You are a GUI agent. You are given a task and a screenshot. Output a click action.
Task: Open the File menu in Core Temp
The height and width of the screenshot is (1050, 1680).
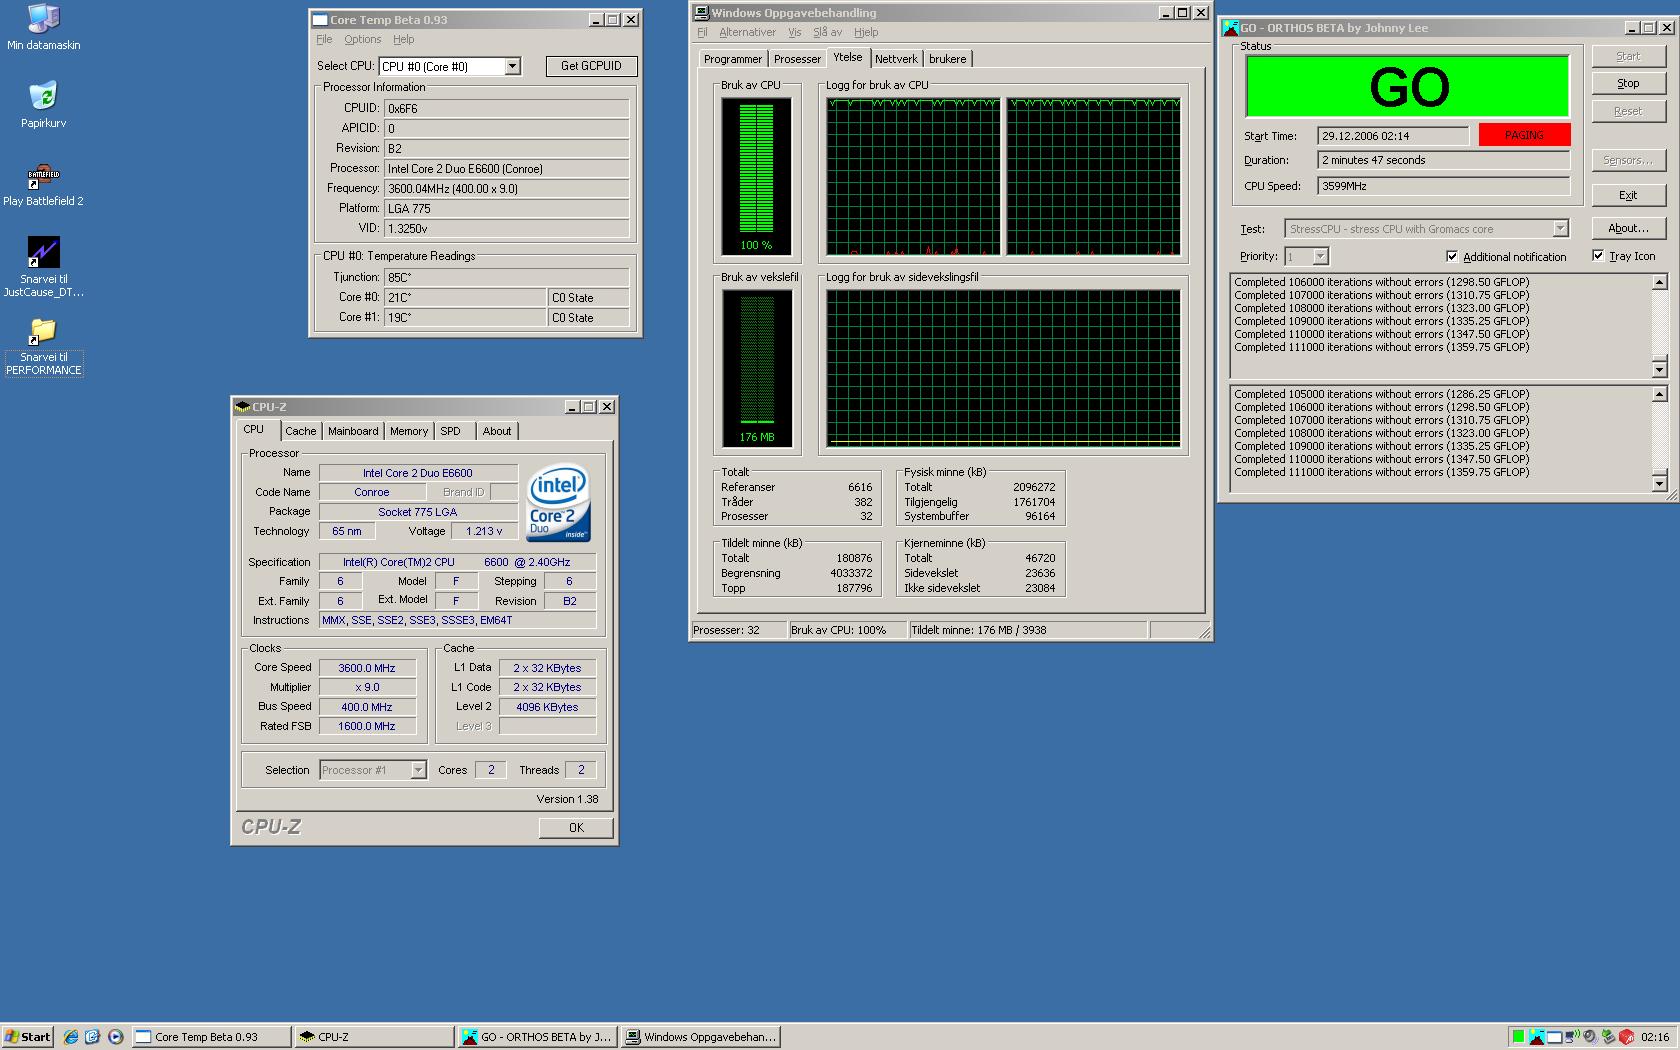point(324,40)
